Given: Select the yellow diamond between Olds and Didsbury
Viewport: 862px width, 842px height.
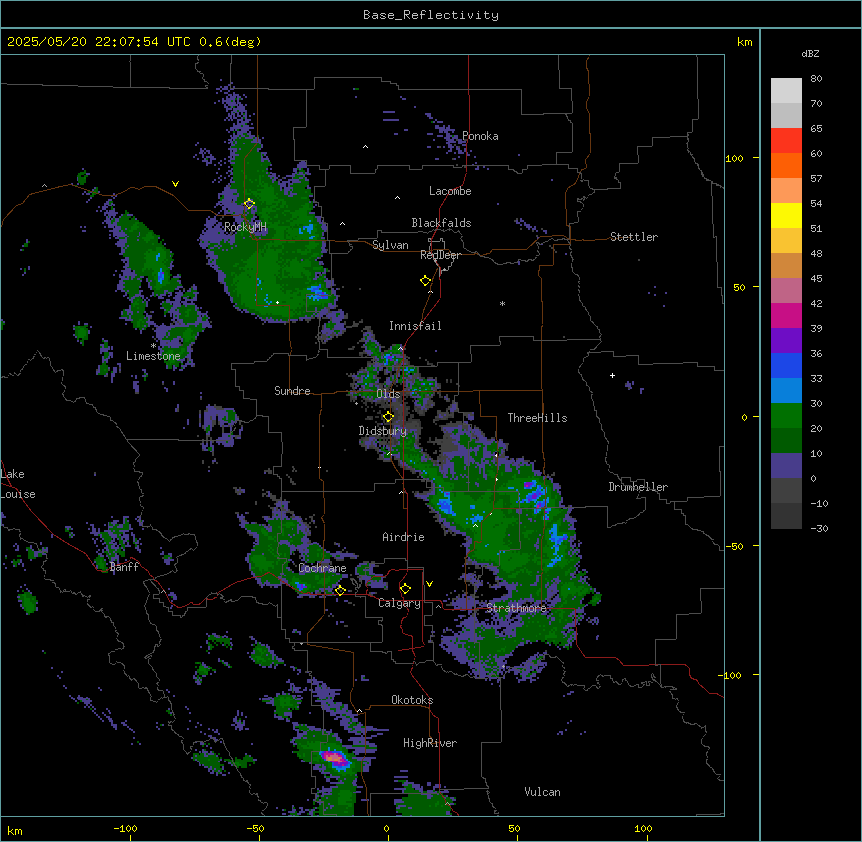Looking at the screenshot, I should click(x=388, y=416).
